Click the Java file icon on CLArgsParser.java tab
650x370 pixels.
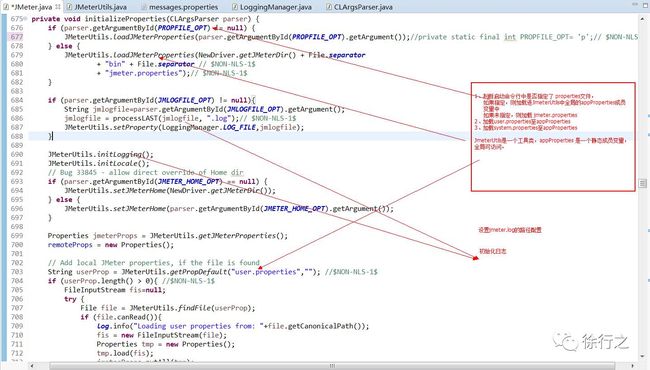(329, 7)
